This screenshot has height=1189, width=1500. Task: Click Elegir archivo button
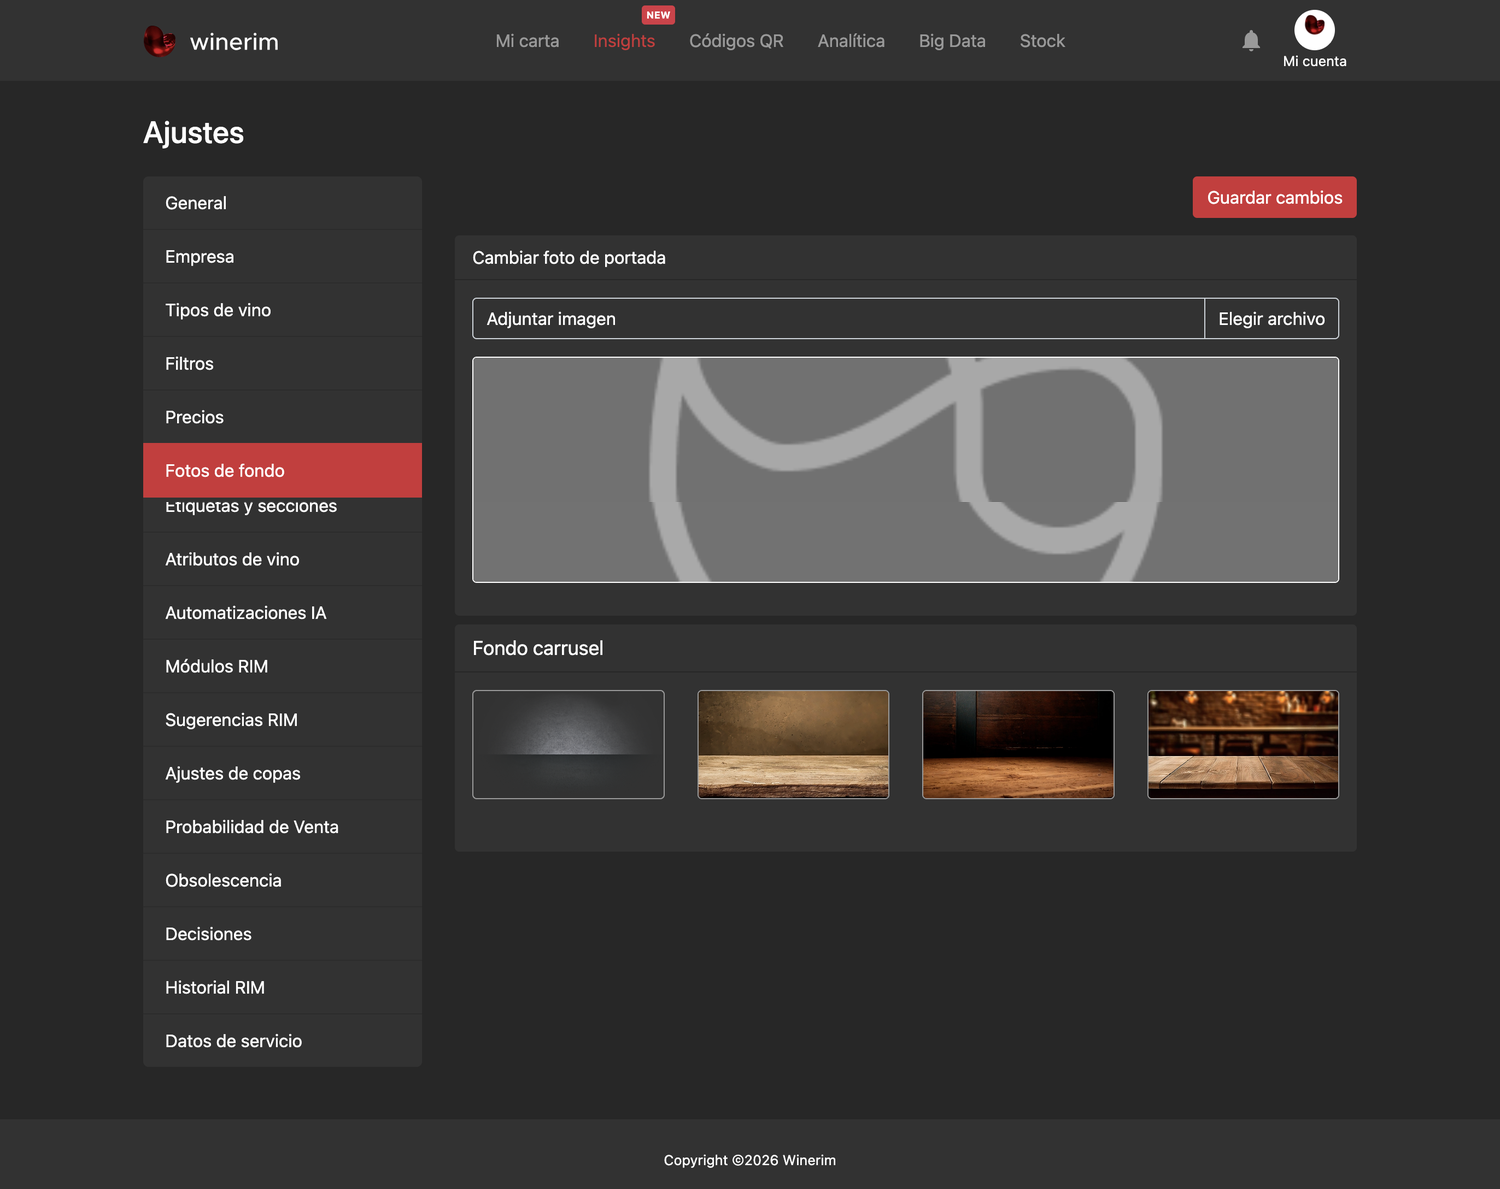(1271, 318)
